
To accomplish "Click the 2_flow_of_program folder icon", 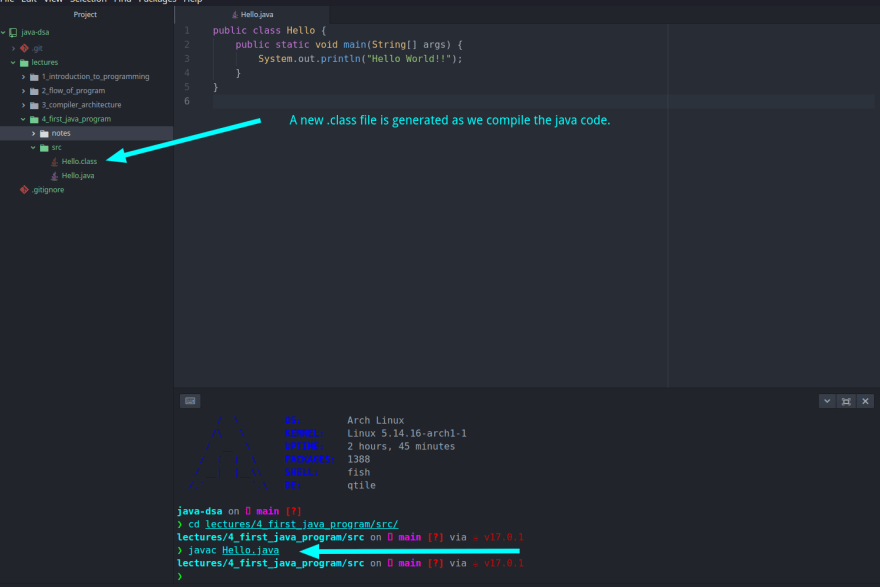I will pos(34,91).
